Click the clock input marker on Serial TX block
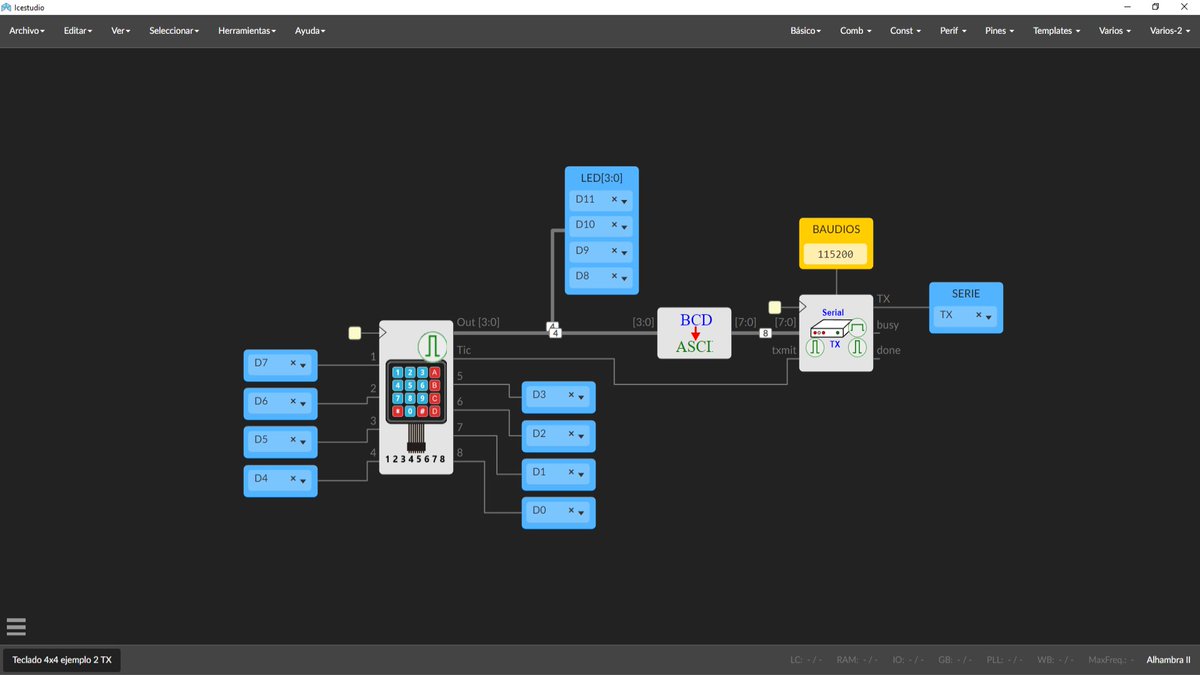 pos(775,307)
